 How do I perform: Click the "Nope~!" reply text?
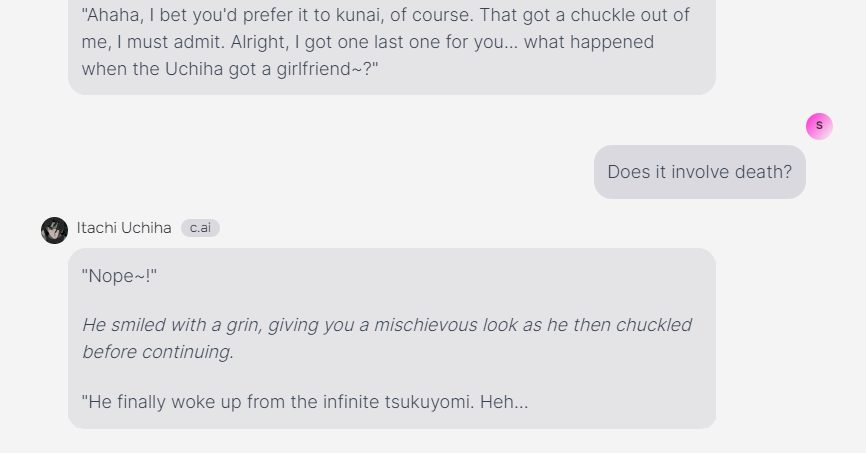[x=119, y=276]
